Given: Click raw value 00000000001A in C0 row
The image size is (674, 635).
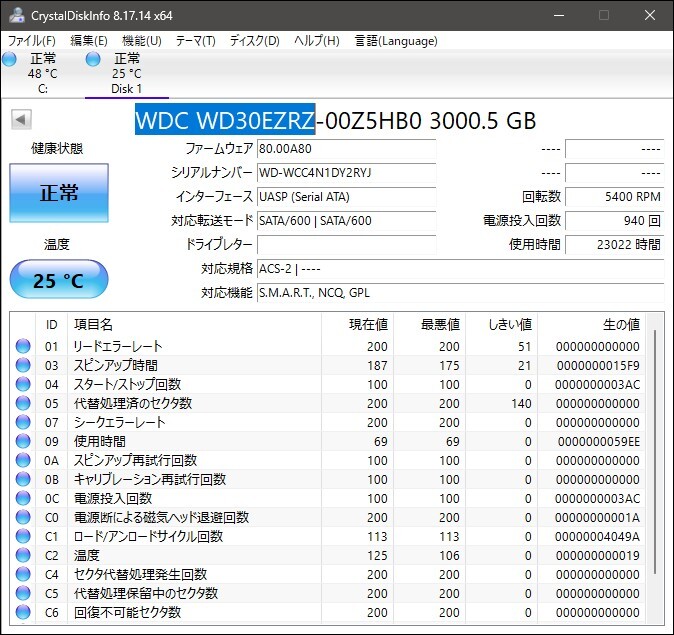Looking at the screenshot, I should click(597, 518).
